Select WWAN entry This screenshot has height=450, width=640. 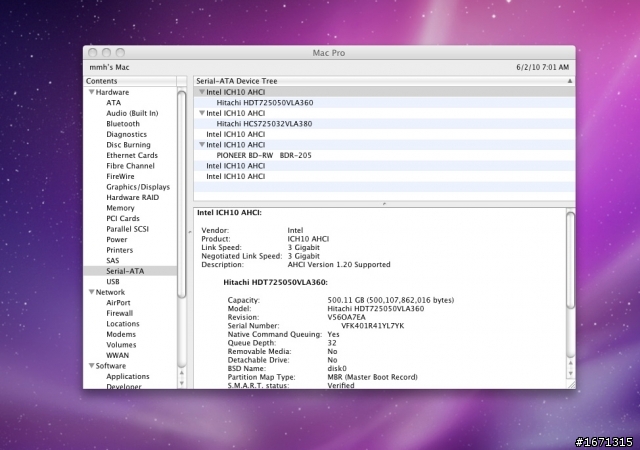tap(118, 355)
